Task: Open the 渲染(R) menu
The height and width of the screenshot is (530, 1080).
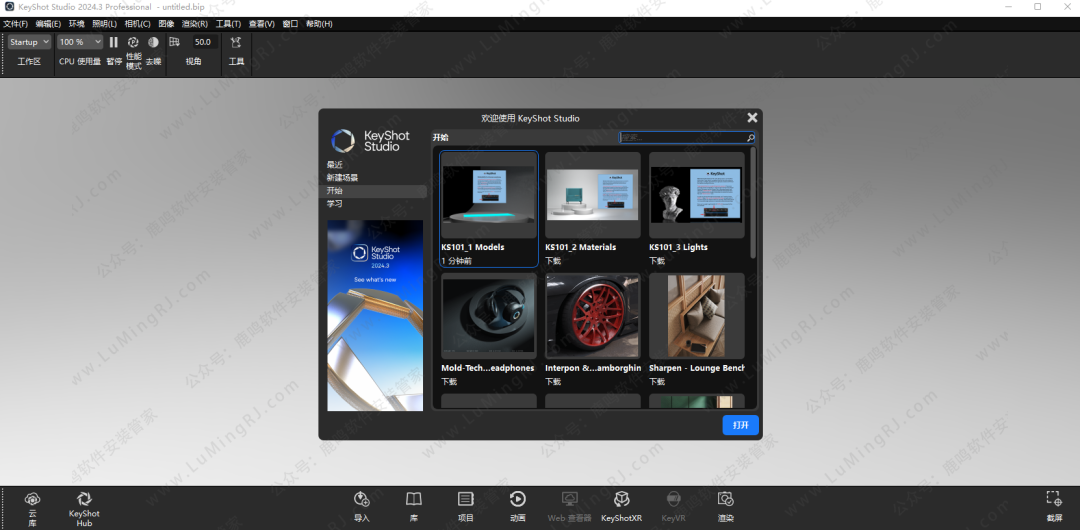Action: [x=195, y=23]
